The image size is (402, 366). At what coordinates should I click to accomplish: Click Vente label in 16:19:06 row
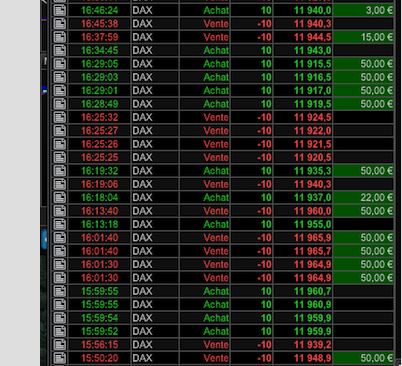pyautogui.click(x=216, y=184)
